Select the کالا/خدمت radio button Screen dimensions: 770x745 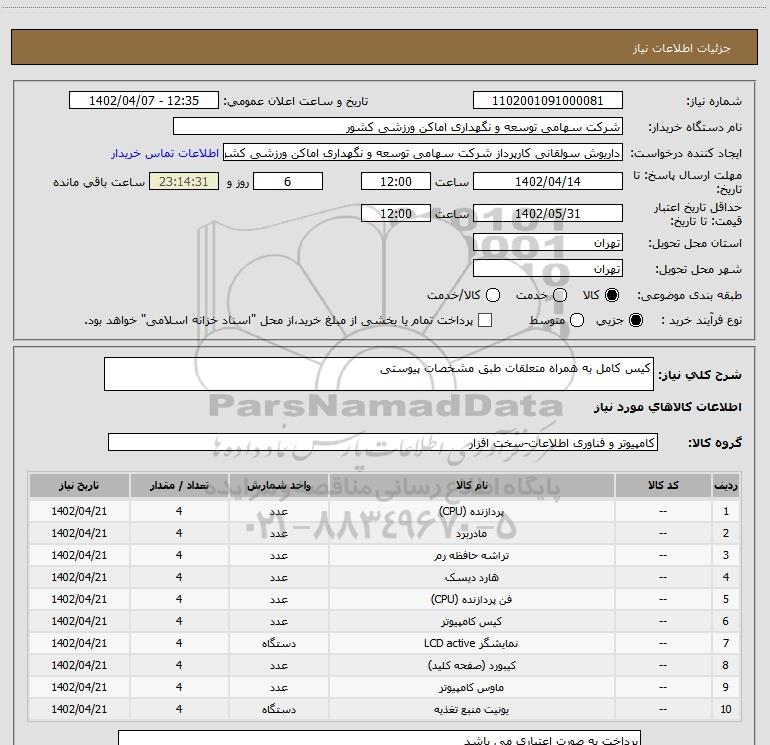point(493,295)
